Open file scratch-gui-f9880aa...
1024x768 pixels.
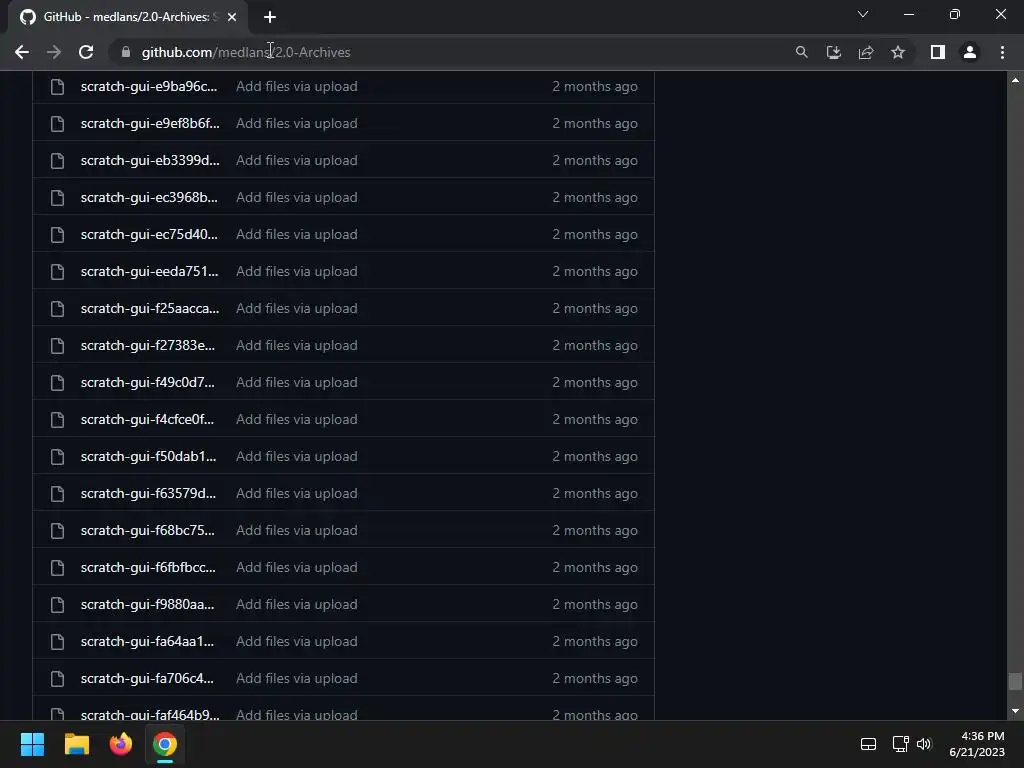pyautogui.click(x=148, y=605)
